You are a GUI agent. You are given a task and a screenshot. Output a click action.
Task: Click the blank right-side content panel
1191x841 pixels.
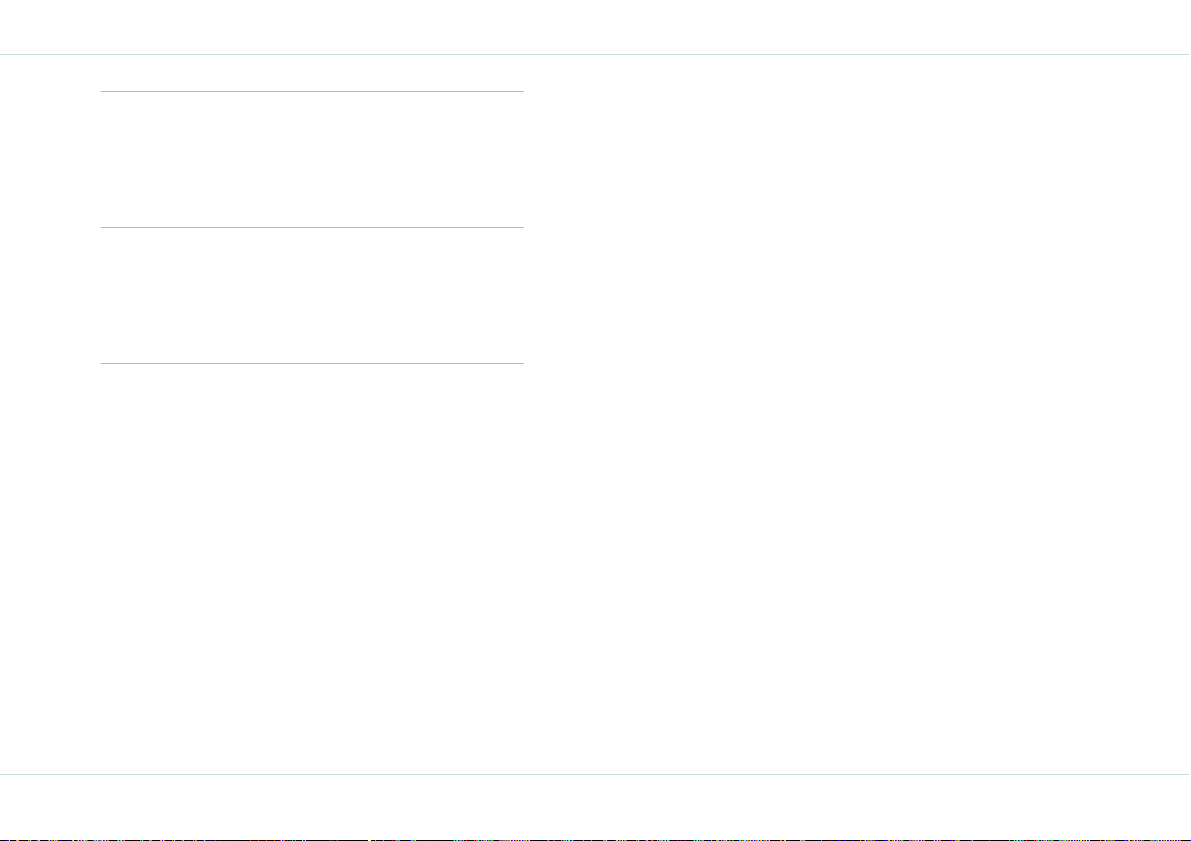tap(857, 414)
